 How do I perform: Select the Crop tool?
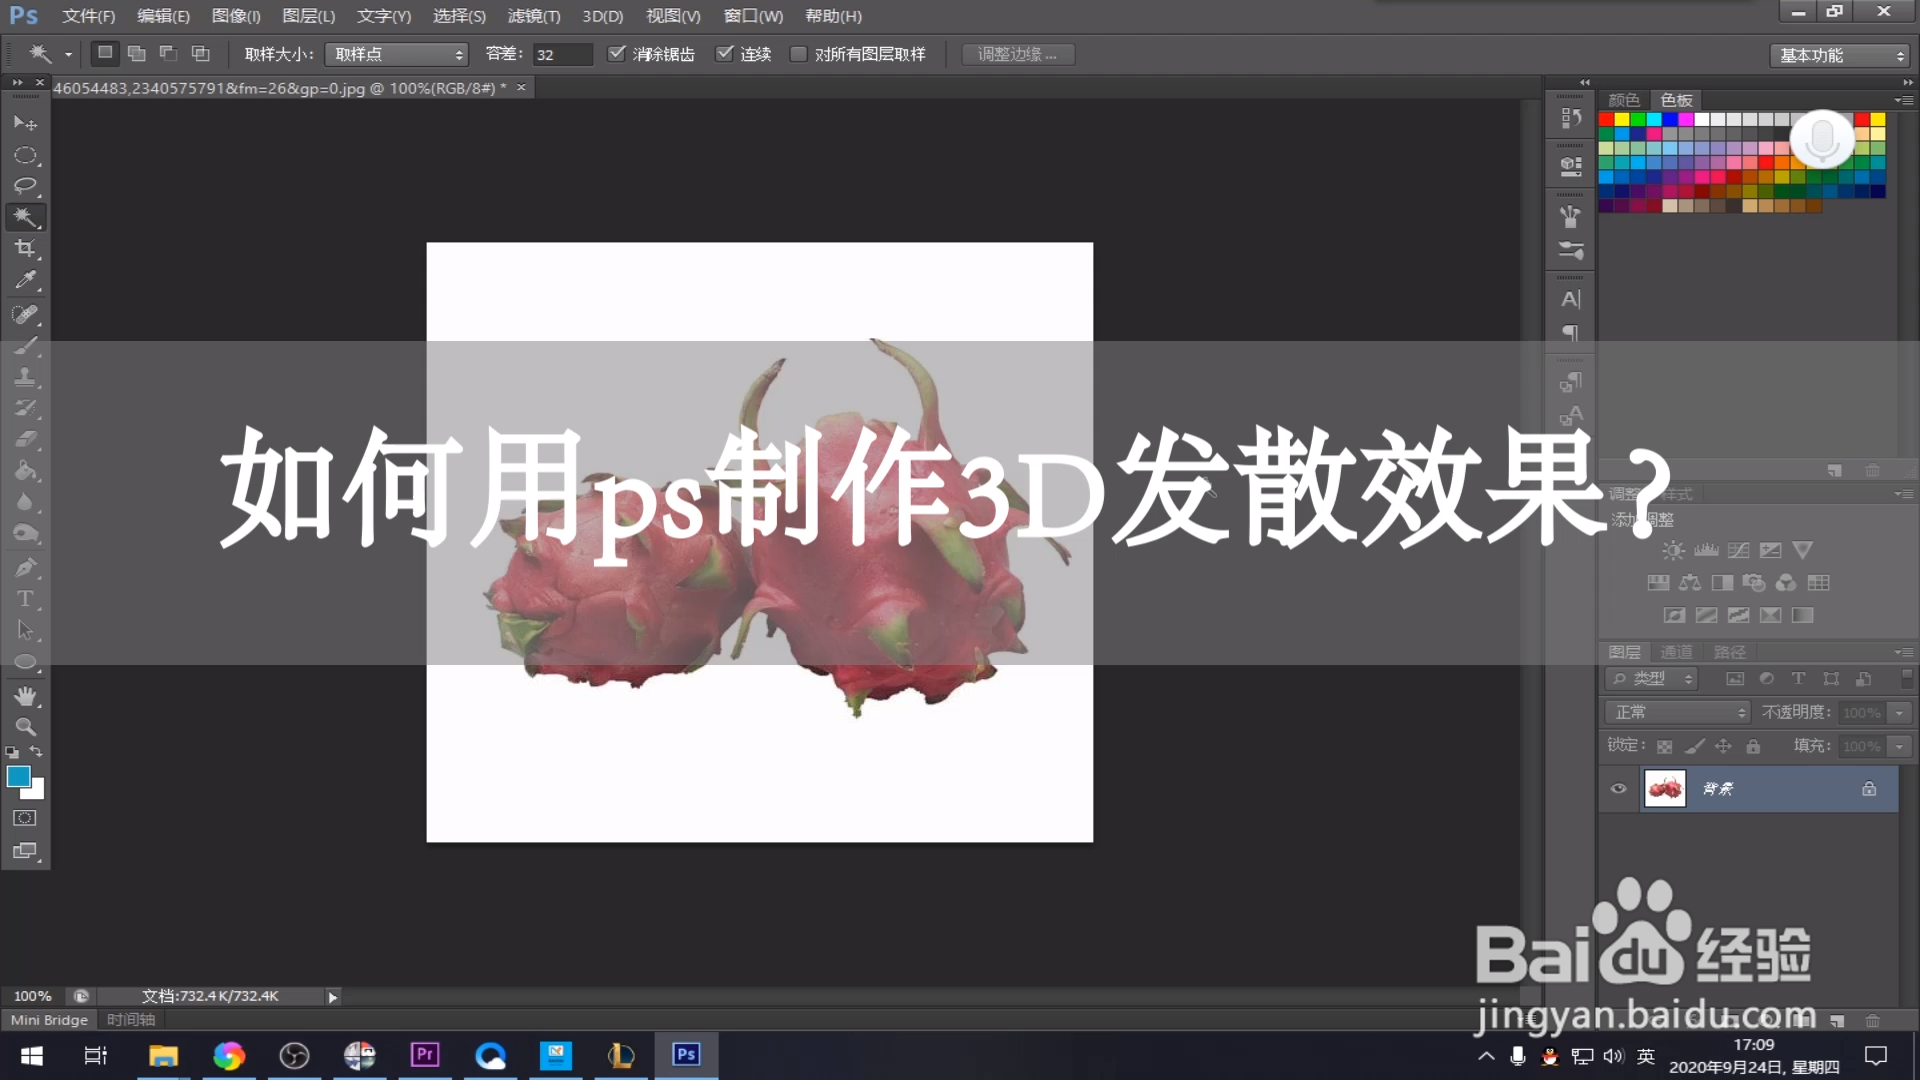(25, 248)
